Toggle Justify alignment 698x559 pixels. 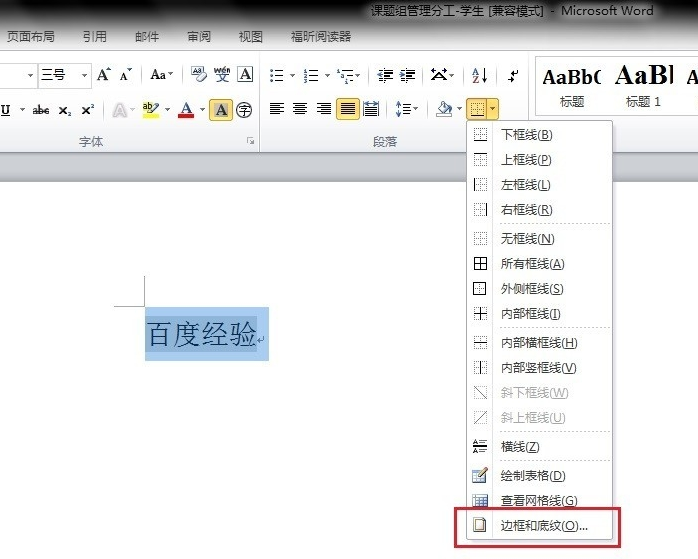348,109
